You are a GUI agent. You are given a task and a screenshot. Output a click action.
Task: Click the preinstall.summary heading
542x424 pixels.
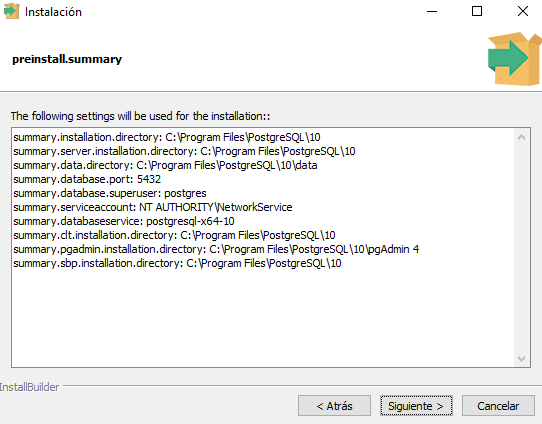pos(67,59)
